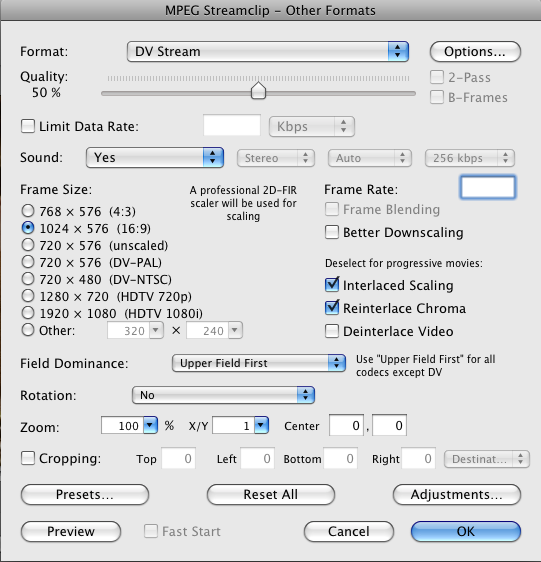Screen dimensions: 541x562
Task: Select 768 × 576 (4:3) frame size
Action: tap(28, 211)
